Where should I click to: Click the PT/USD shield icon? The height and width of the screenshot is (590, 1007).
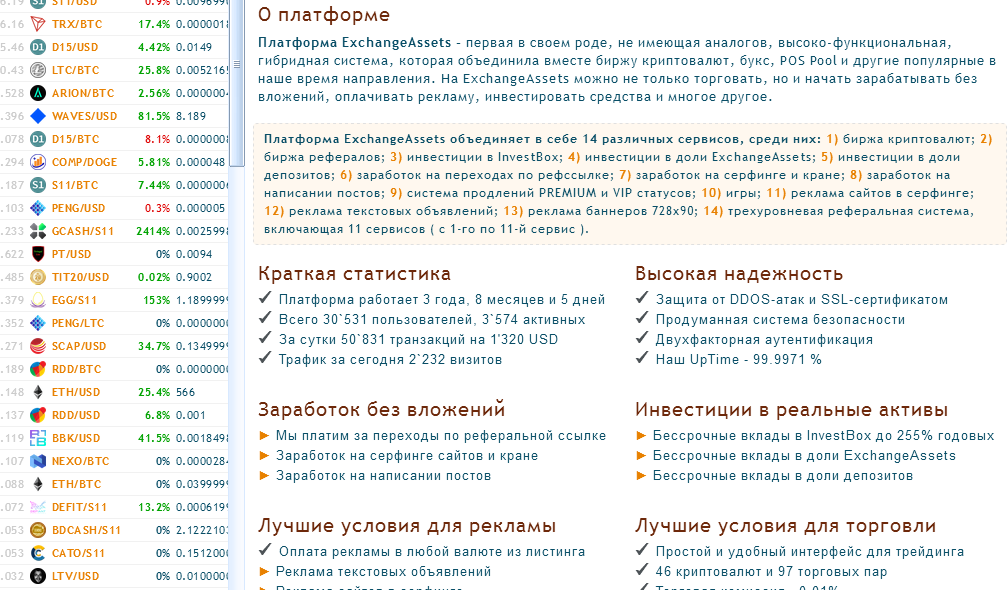[38, 254]
